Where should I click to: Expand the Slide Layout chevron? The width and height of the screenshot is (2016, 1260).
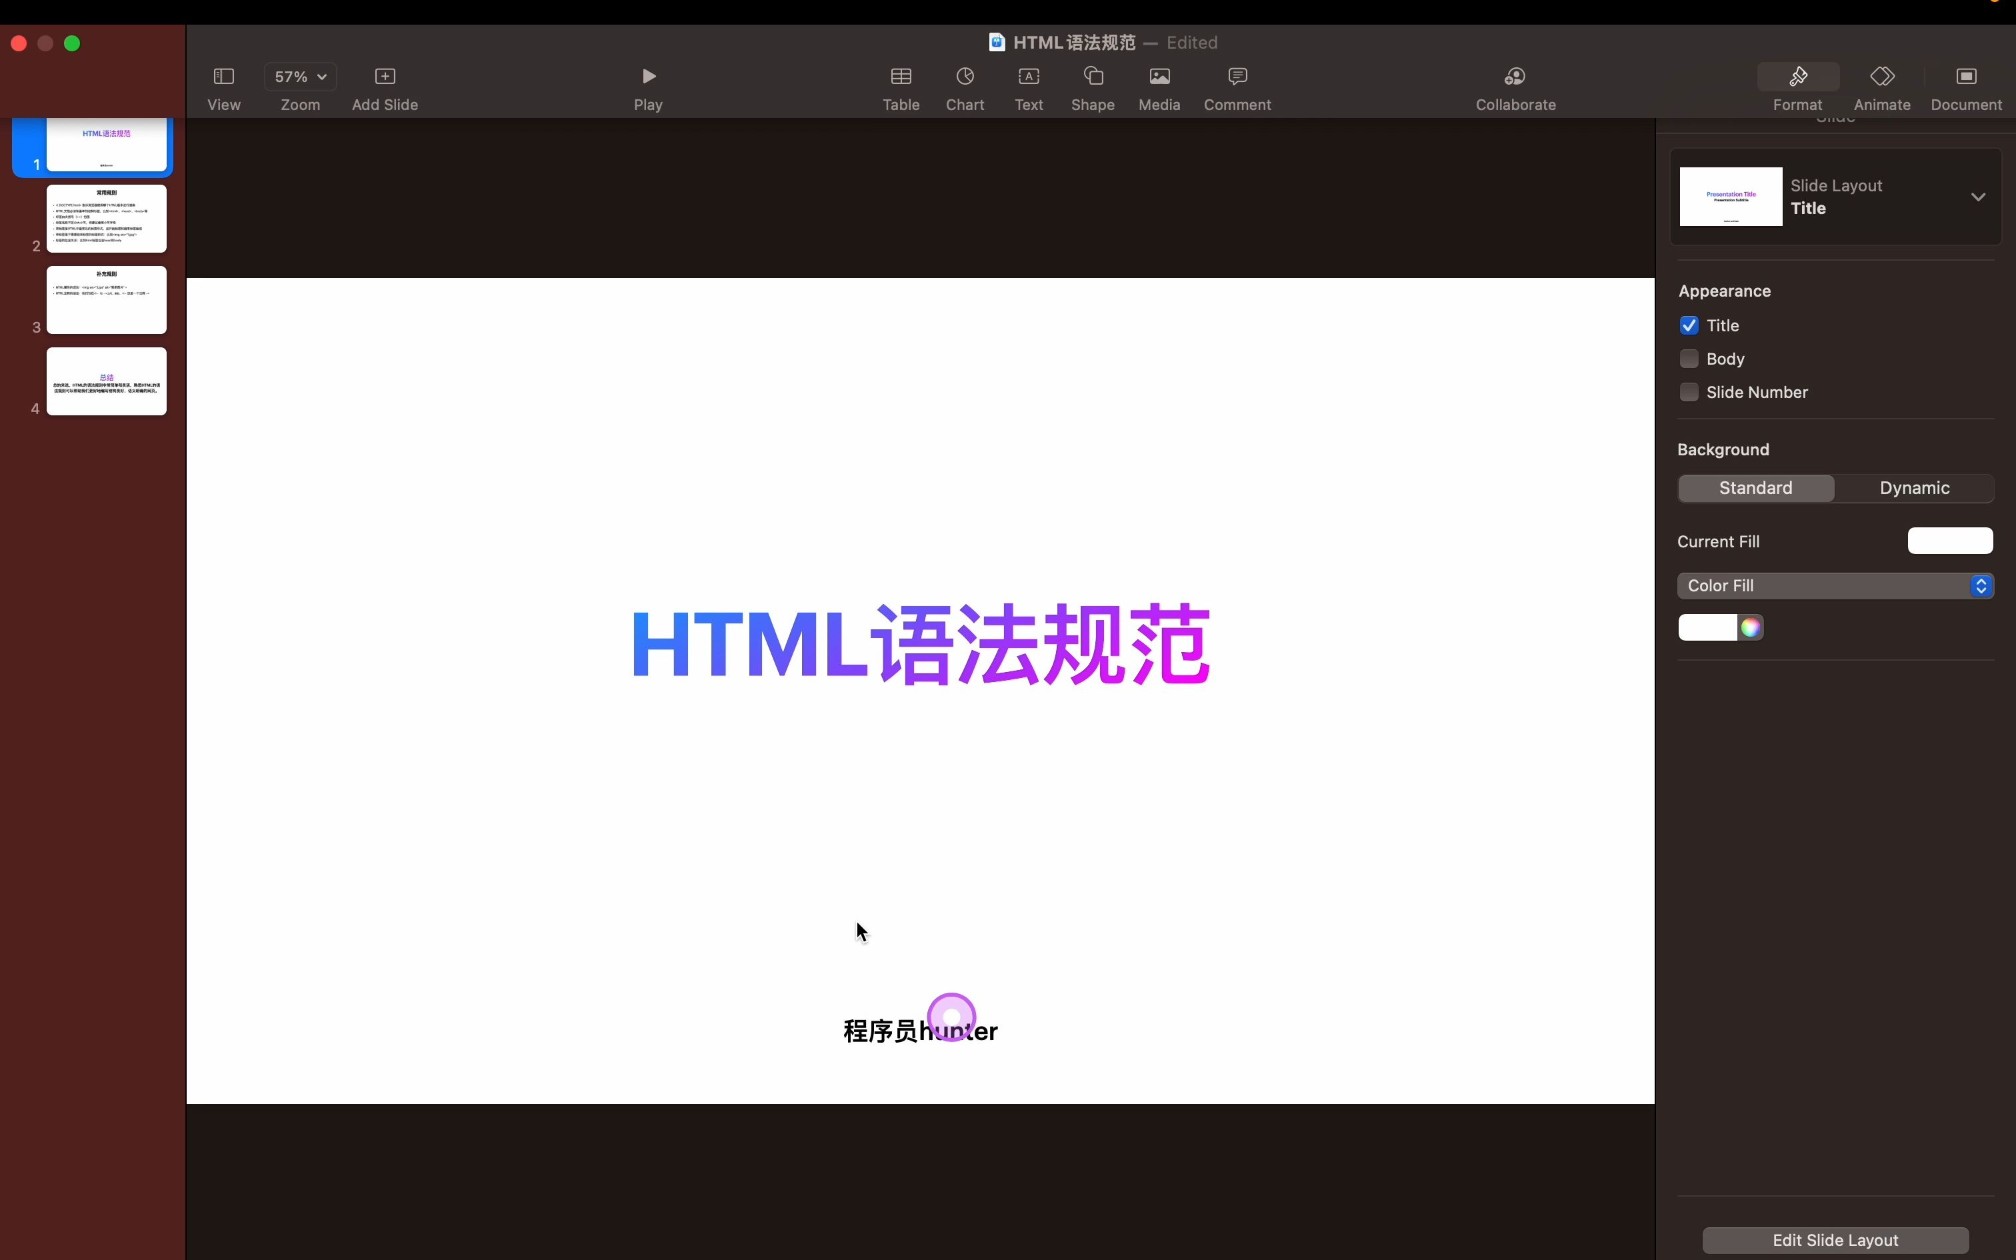click(x=1977, y=197)
